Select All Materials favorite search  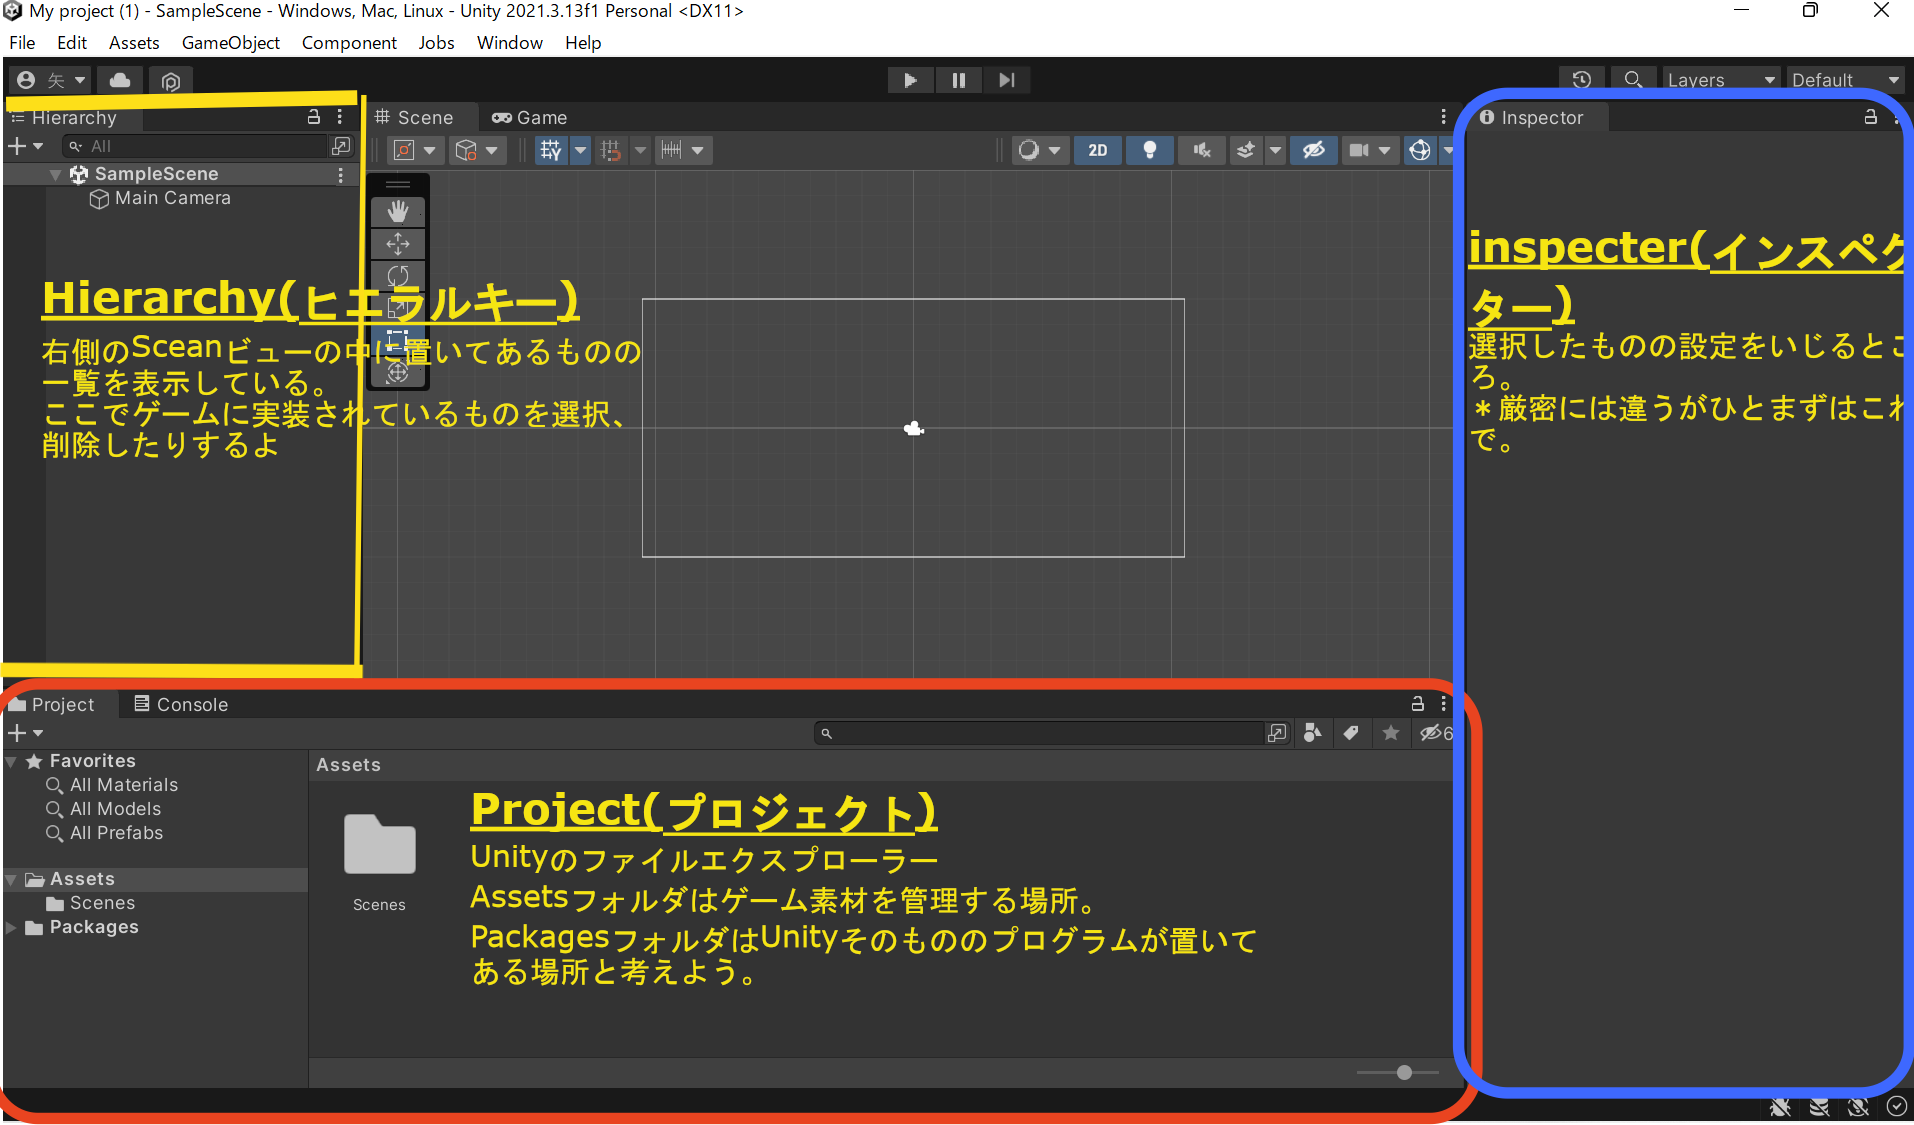tap(124, 785)
